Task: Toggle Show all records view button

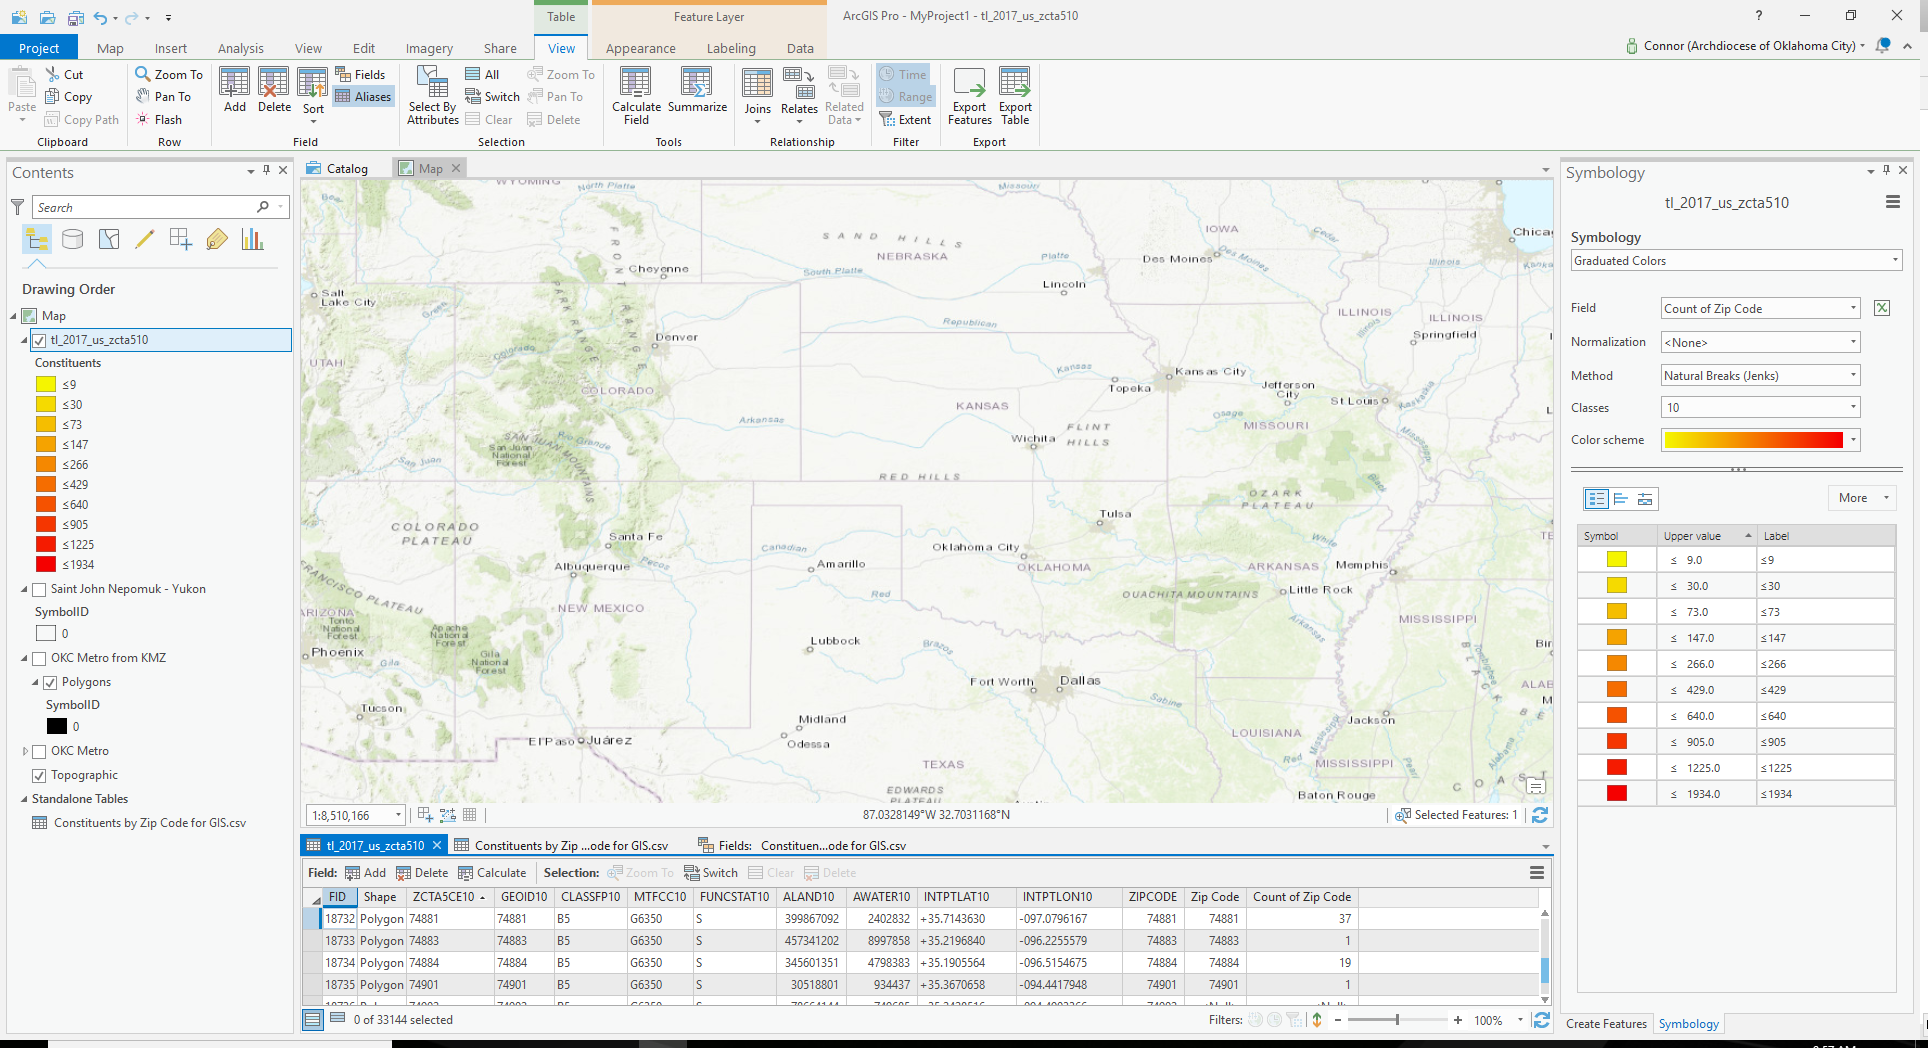Action: pyautogui.click(x=313, y=1020)
